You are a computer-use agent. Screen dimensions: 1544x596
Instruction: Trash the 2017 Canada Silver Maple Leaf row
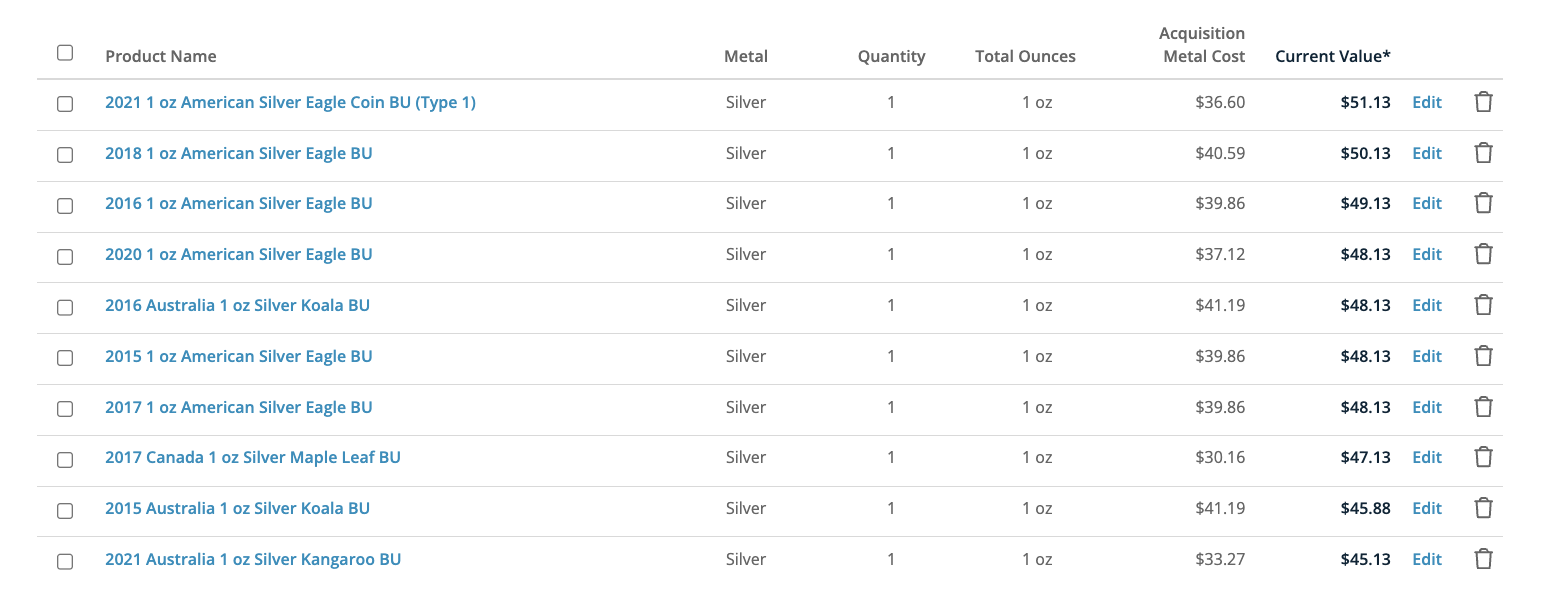pyautogui.click(x=1483, y=457)
